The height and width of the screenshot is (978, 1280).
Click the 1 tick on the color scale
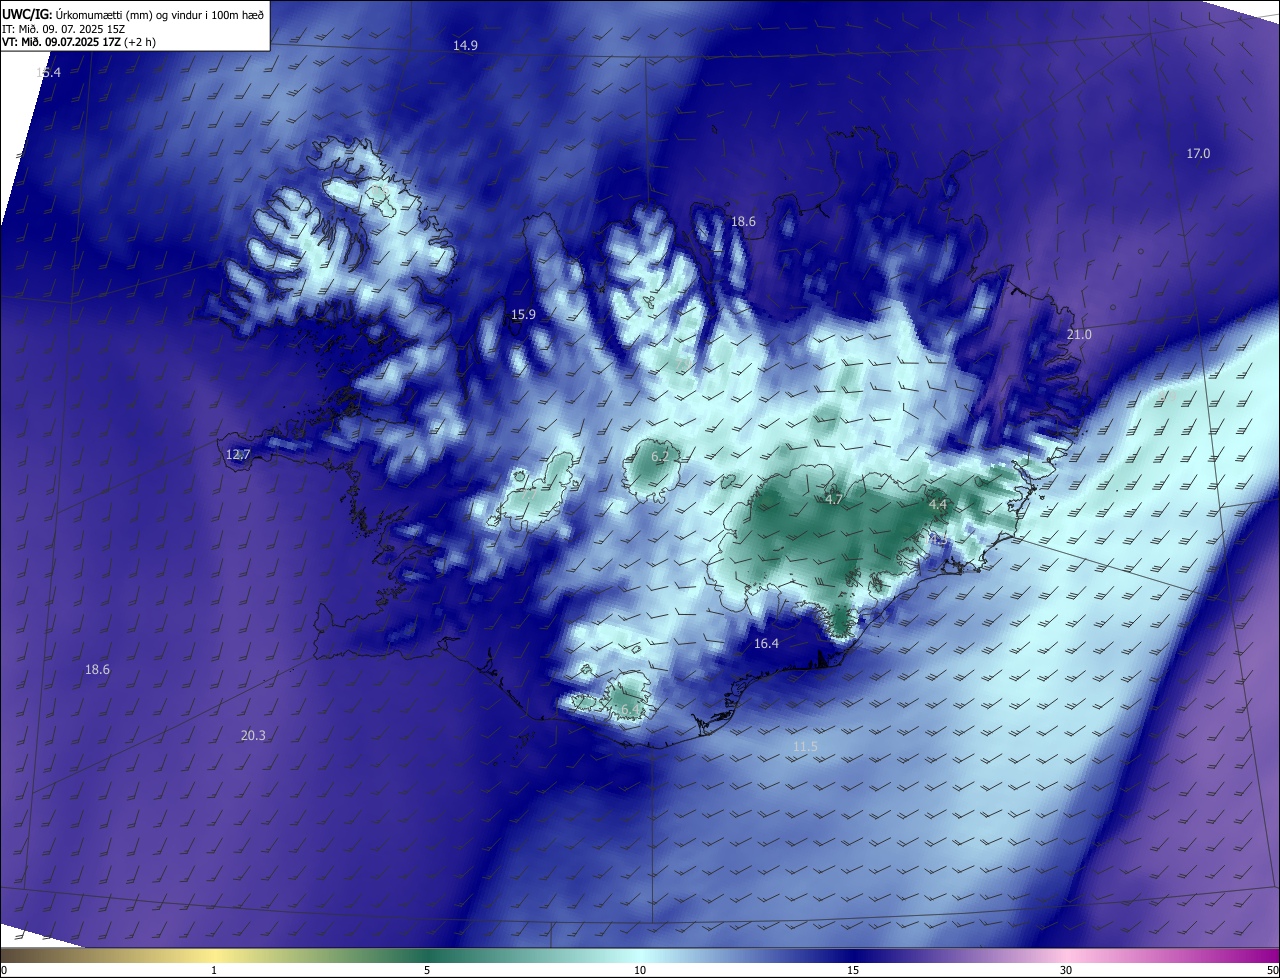coord(214,971)
